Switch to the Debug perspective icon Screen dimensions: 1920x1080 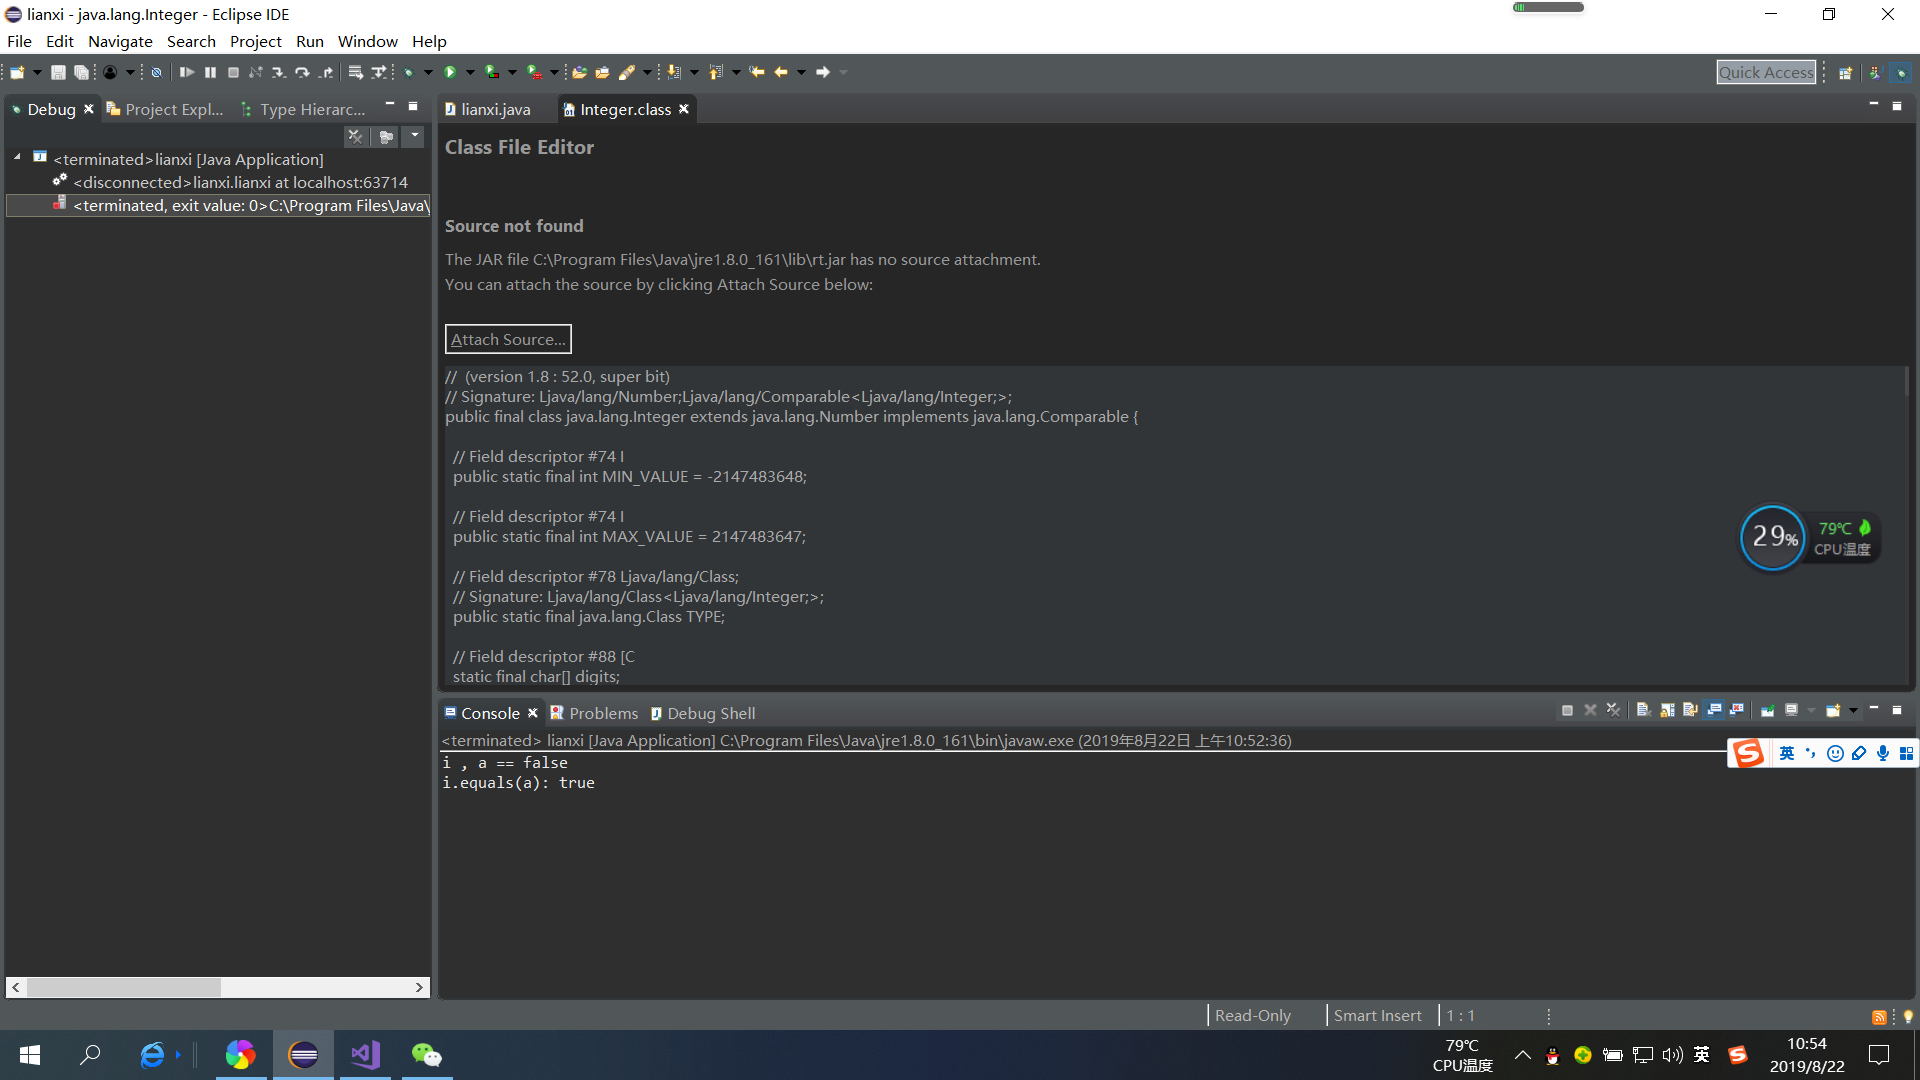1901,72
